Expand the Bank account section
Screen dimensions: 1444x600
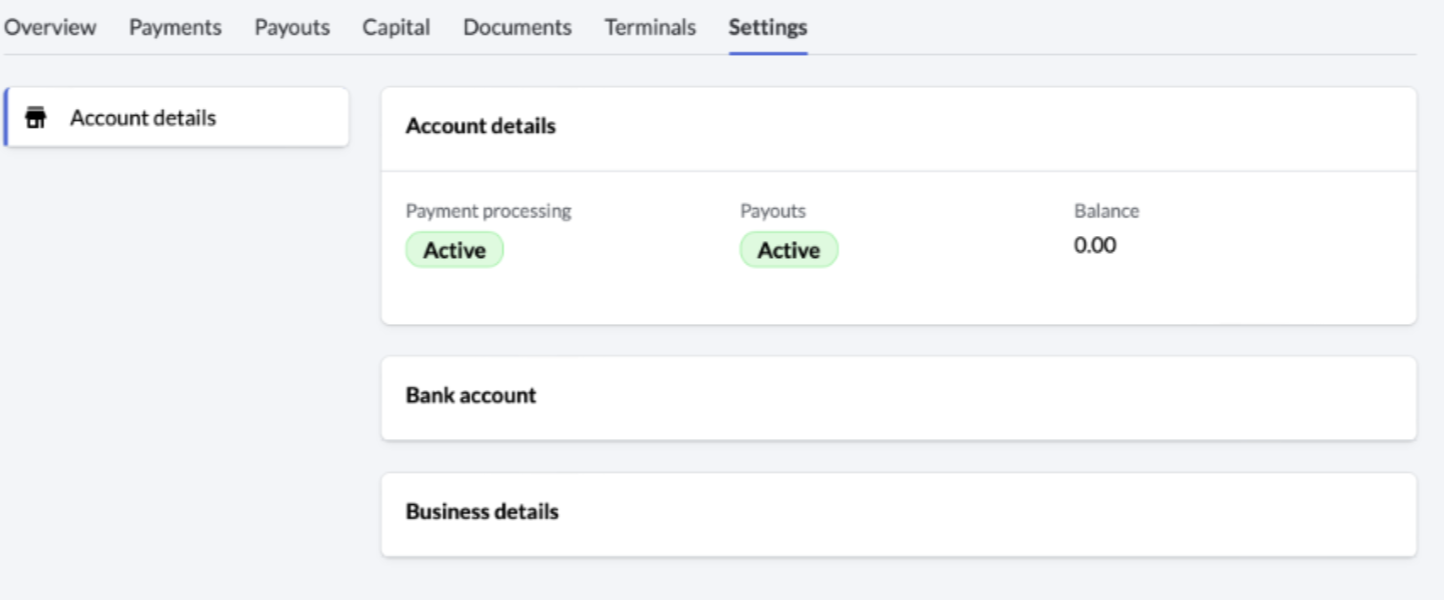coord(898,397)
